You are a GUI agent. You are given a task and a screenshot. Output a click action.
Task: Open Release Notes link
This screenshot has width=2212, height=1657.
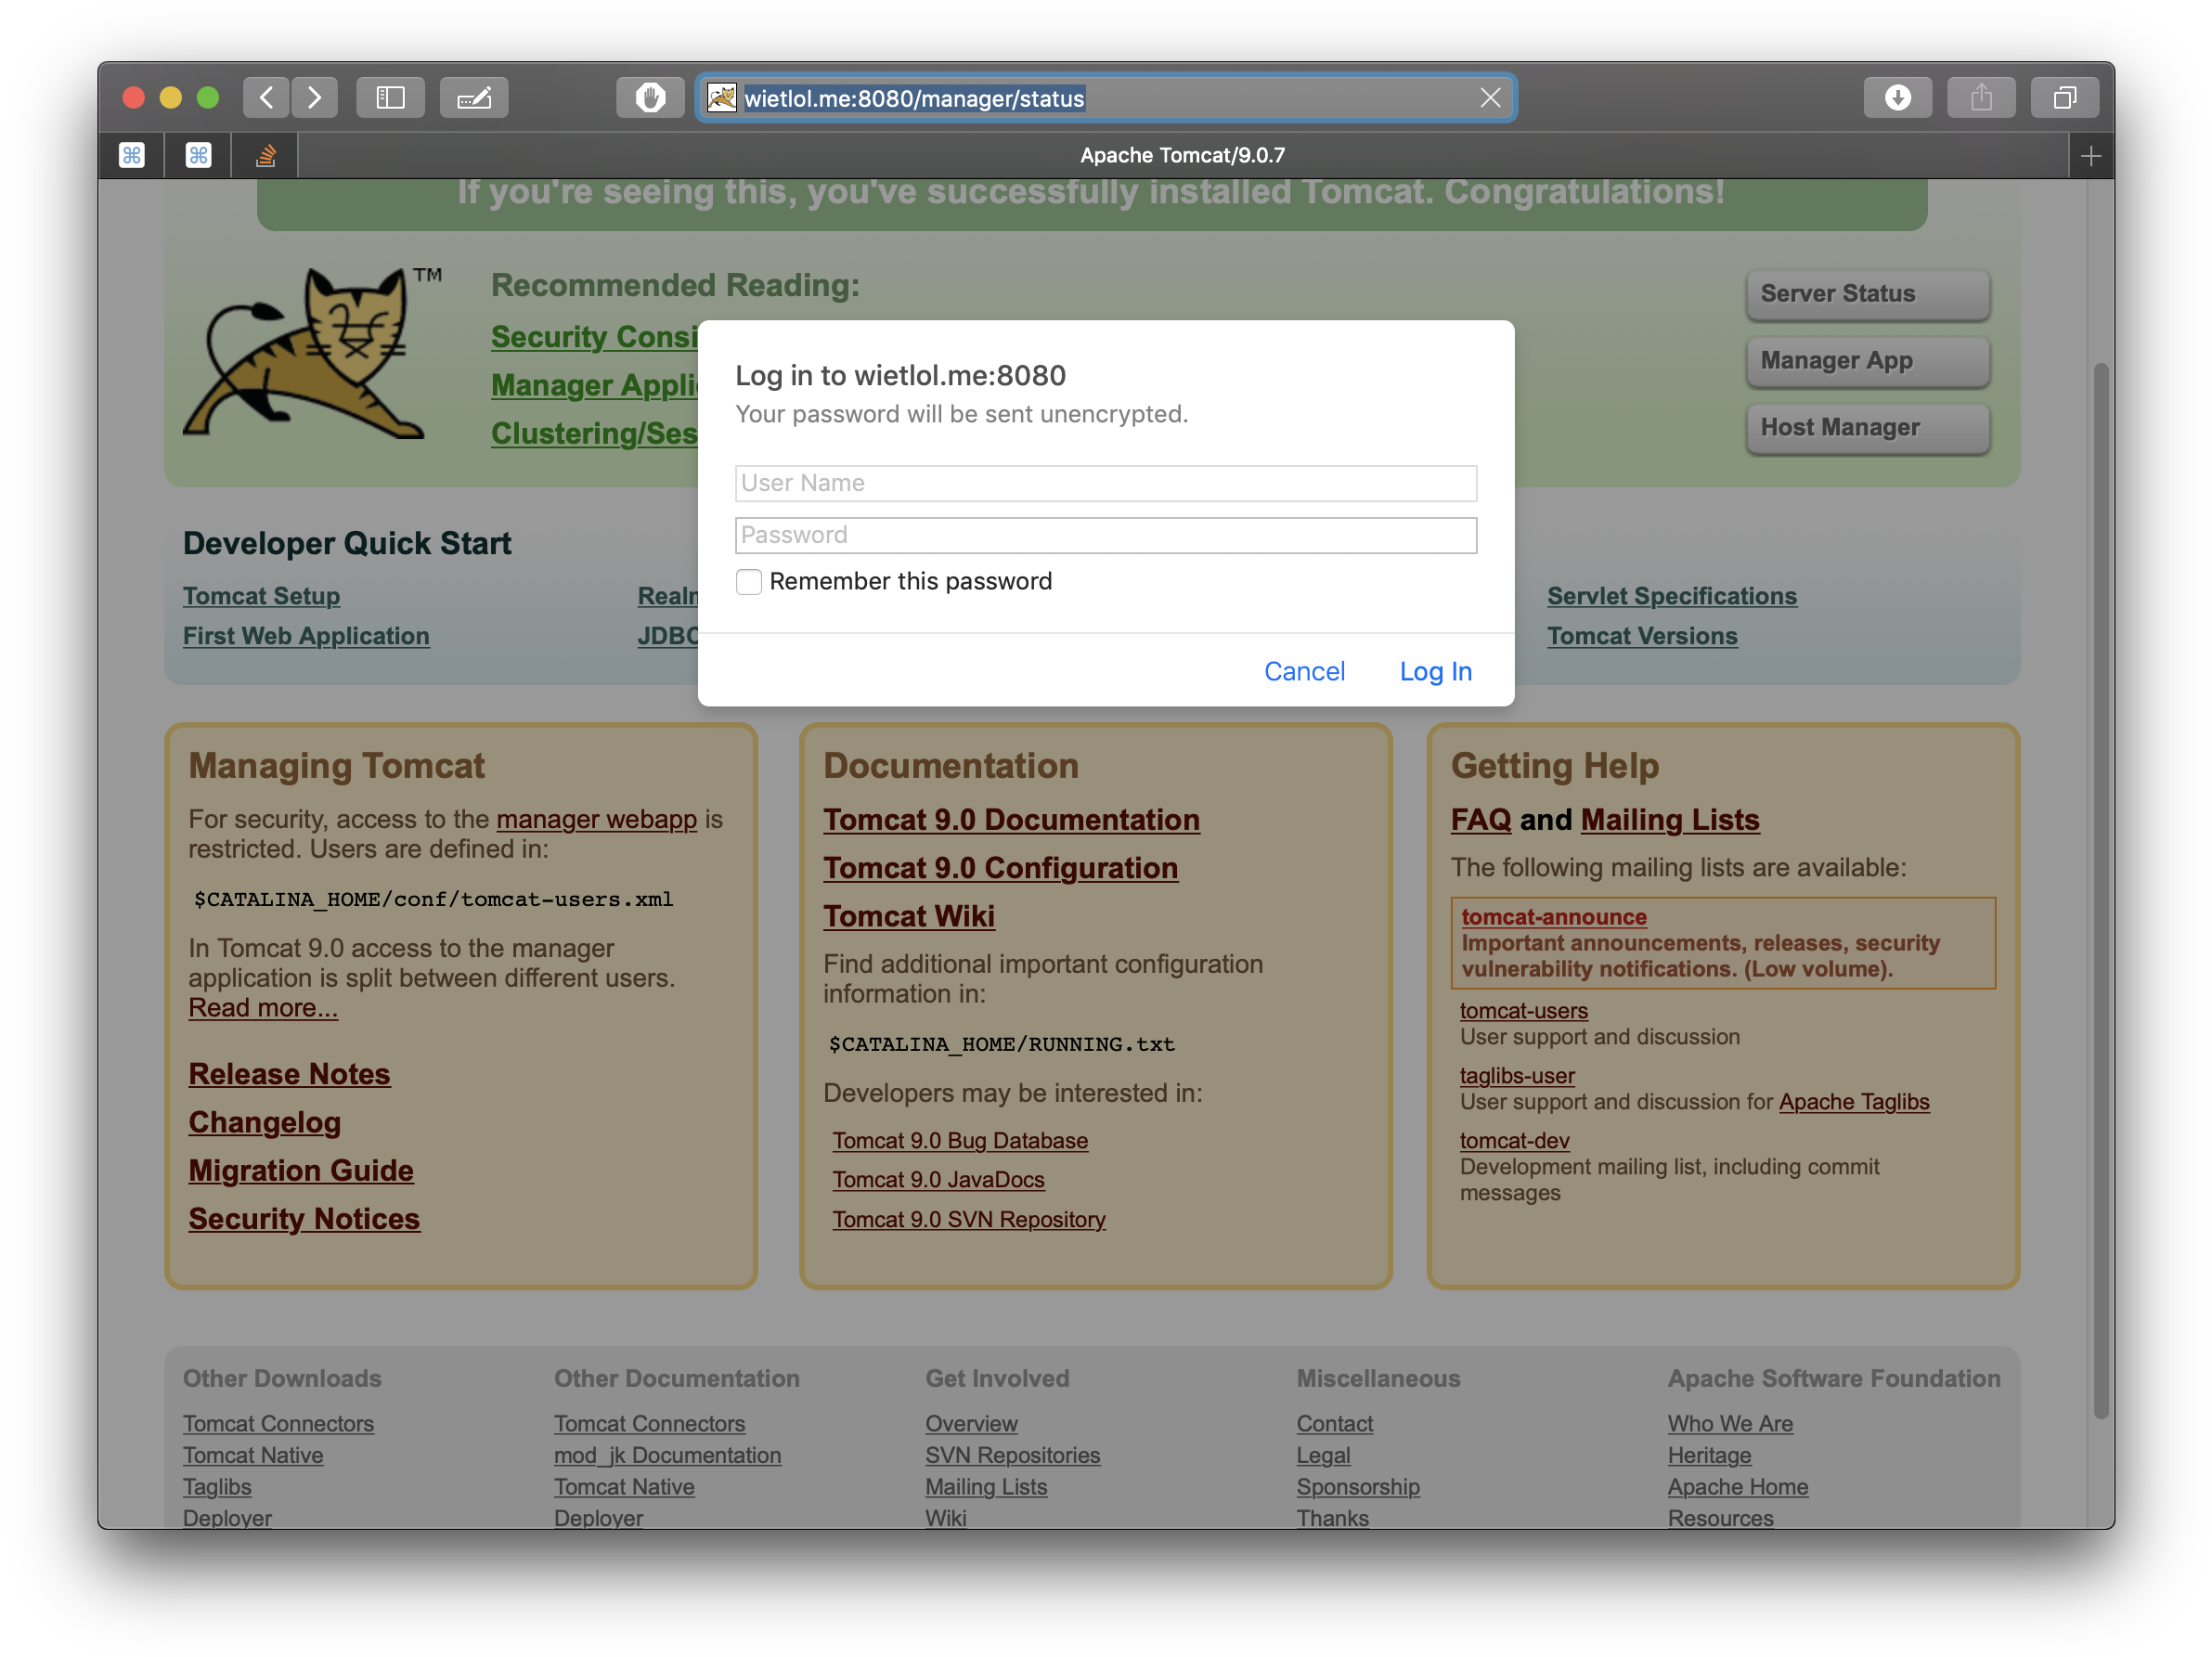tap(289, 1073)
